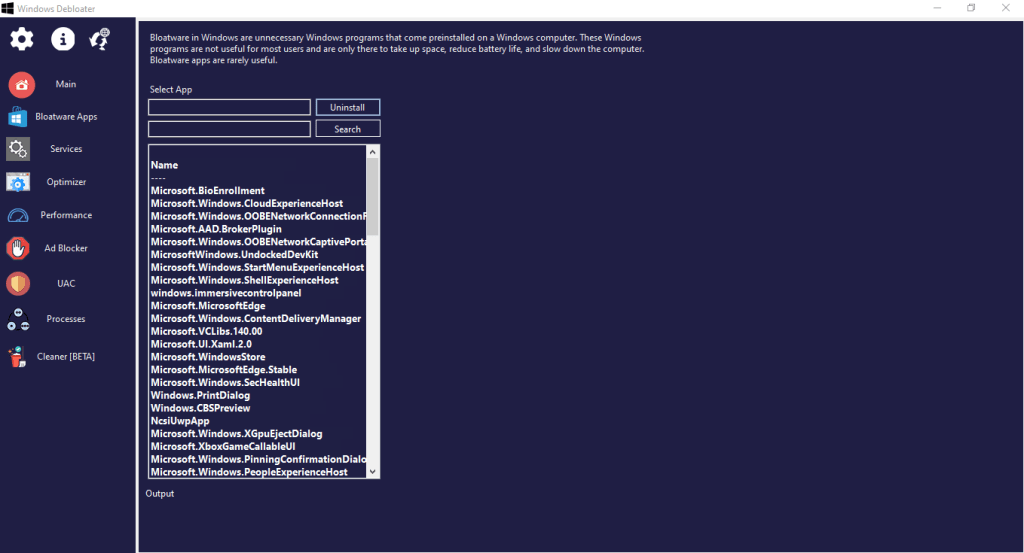The width and height of the screenshot is (1024, 553).
Task: Click the Uninstall button
Action: 347,107
